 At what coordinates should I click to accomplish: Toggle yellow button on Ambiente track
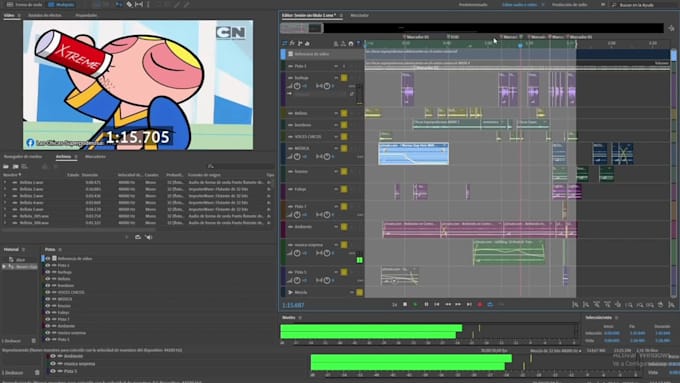(344, 227)
